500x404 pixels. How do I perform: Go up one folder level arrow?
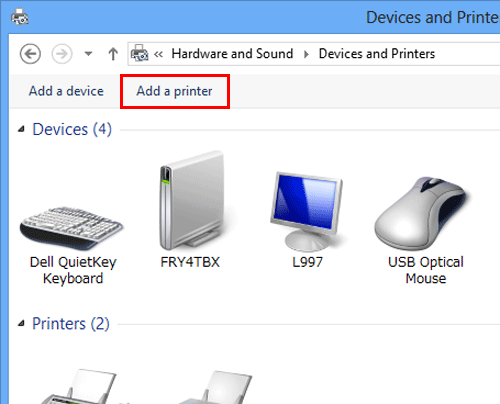pos(113,54)
